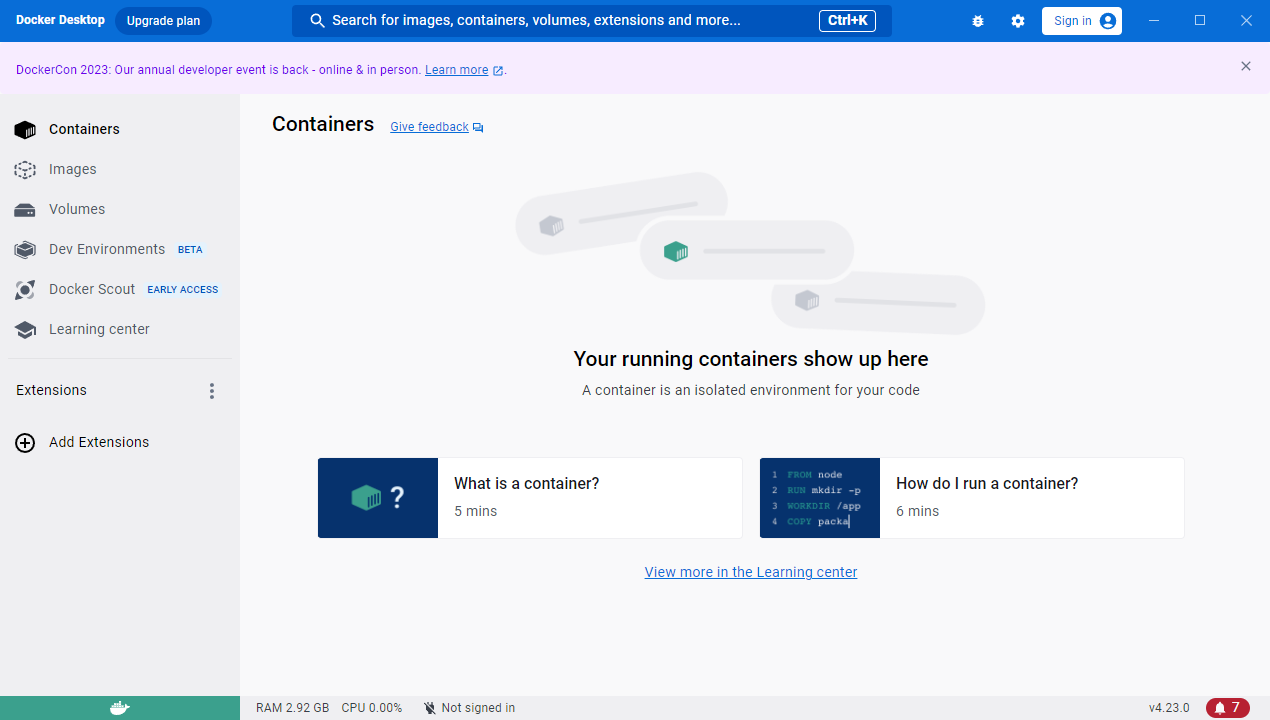1270x720 pixels.
Task: Click the container question mark thumbnail
Action: click(x=378, y=498)
